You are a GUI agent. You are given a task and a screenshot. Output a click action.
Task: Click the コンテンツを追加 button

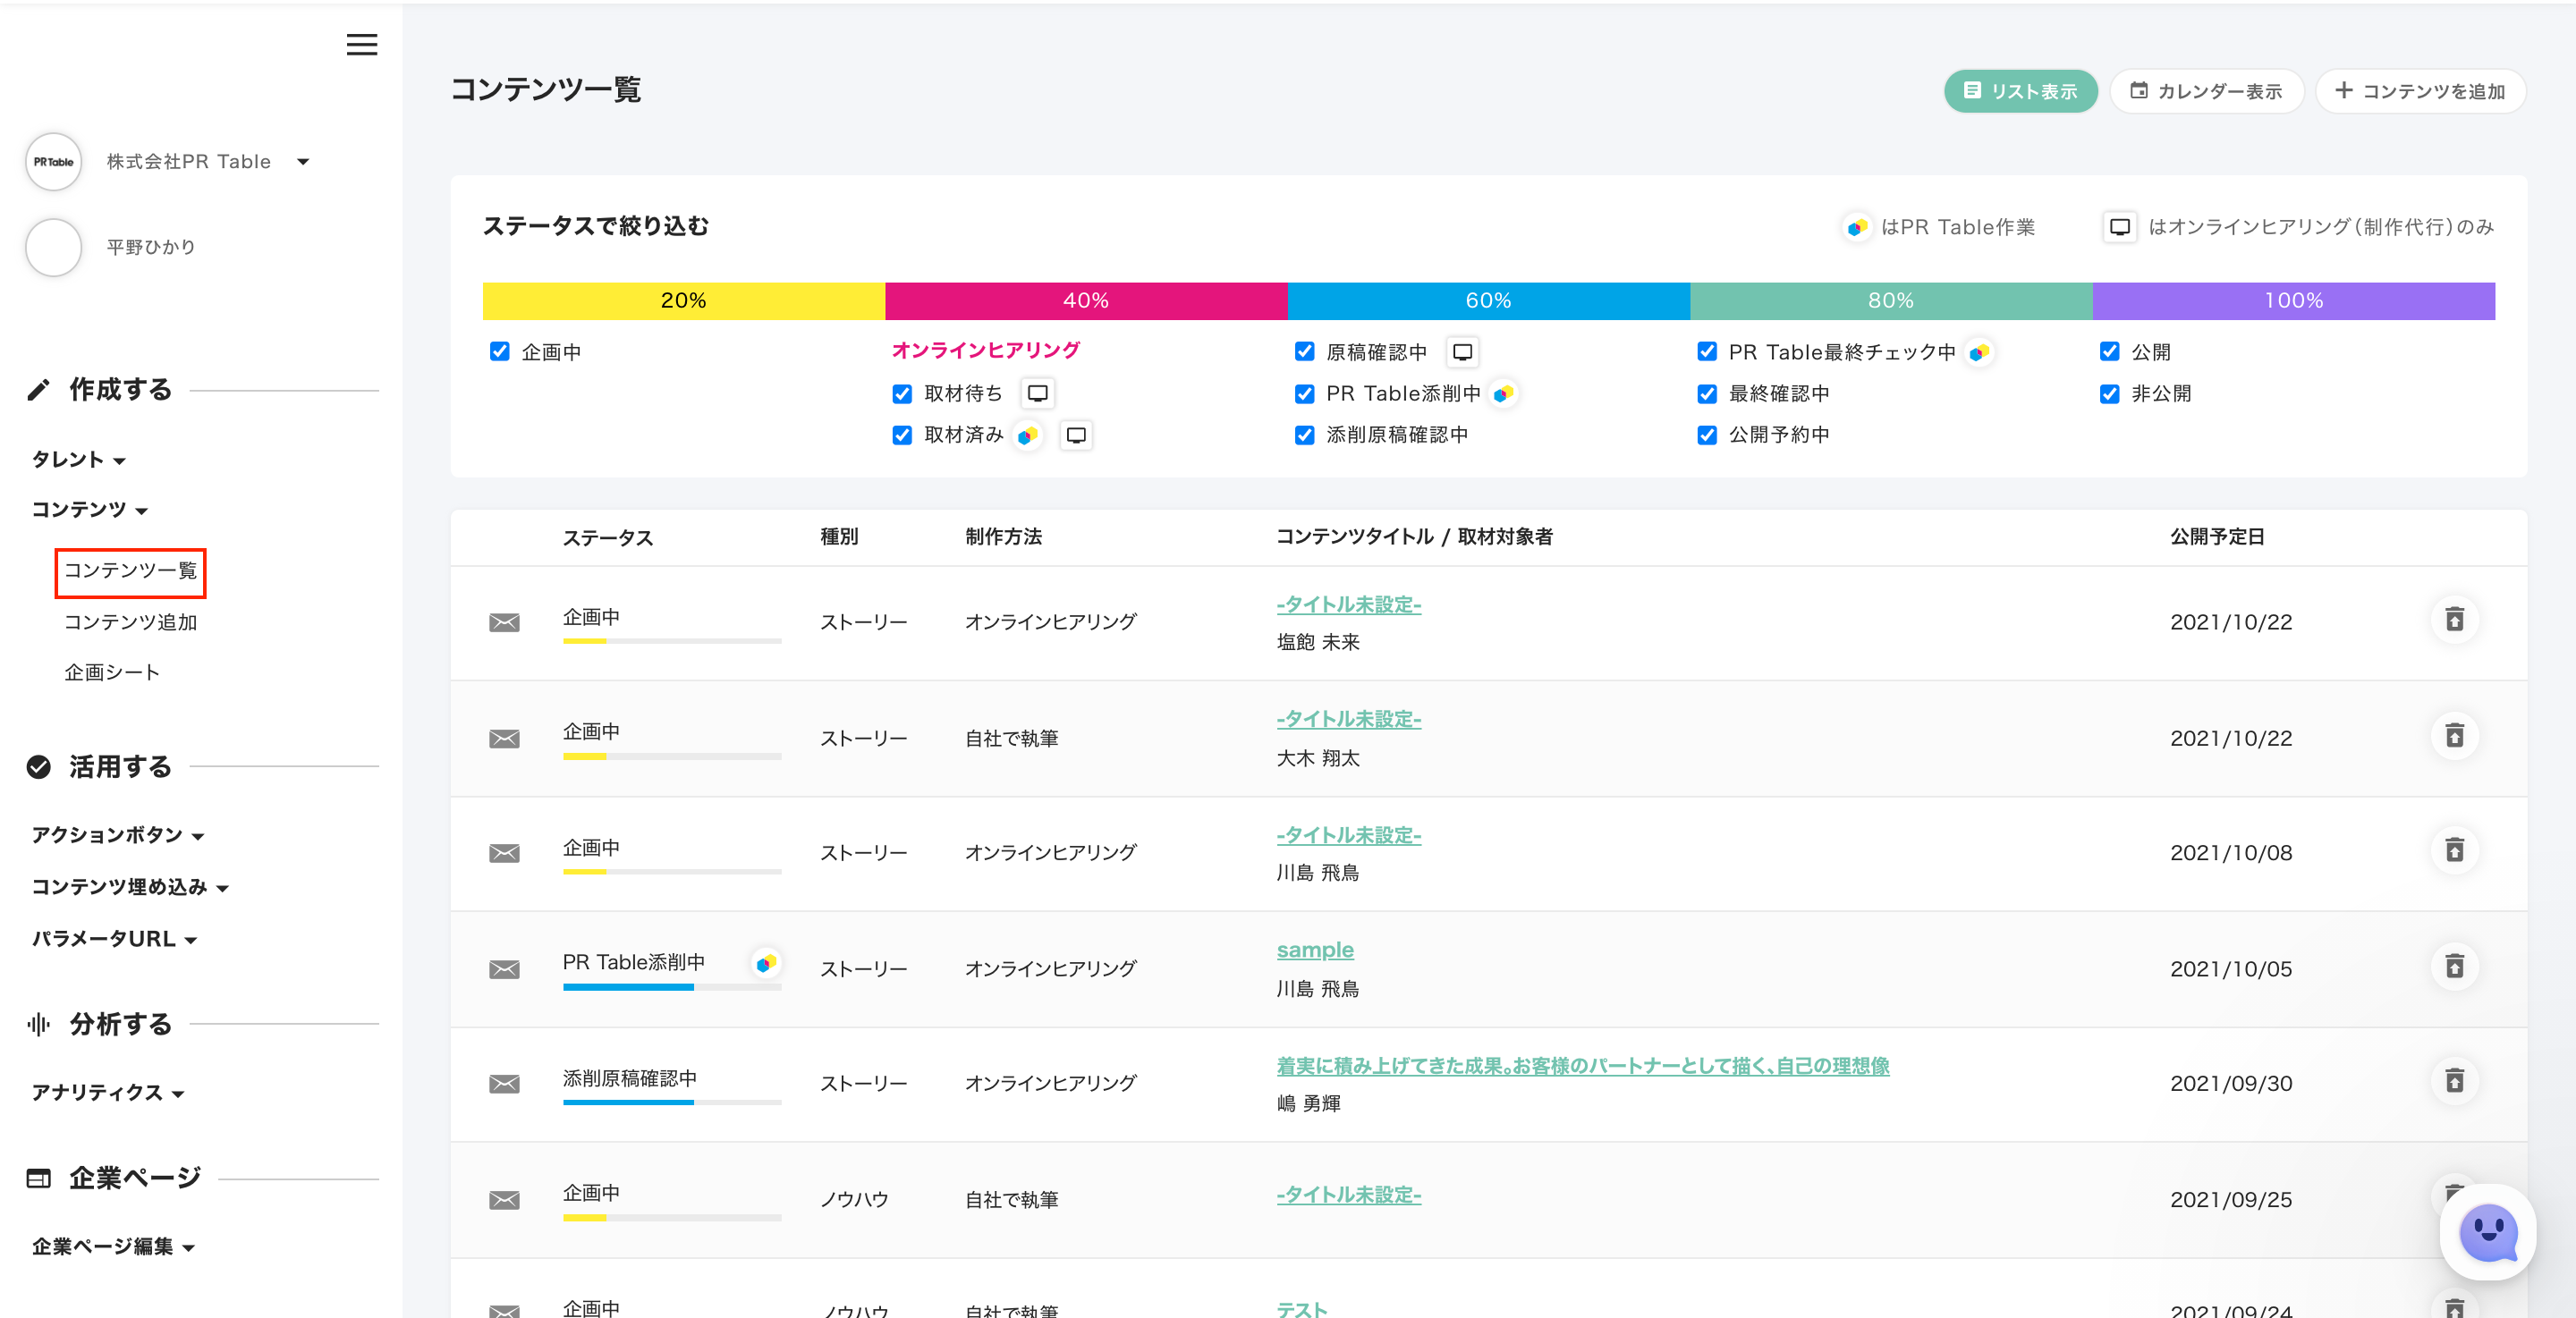[2420, 91]
